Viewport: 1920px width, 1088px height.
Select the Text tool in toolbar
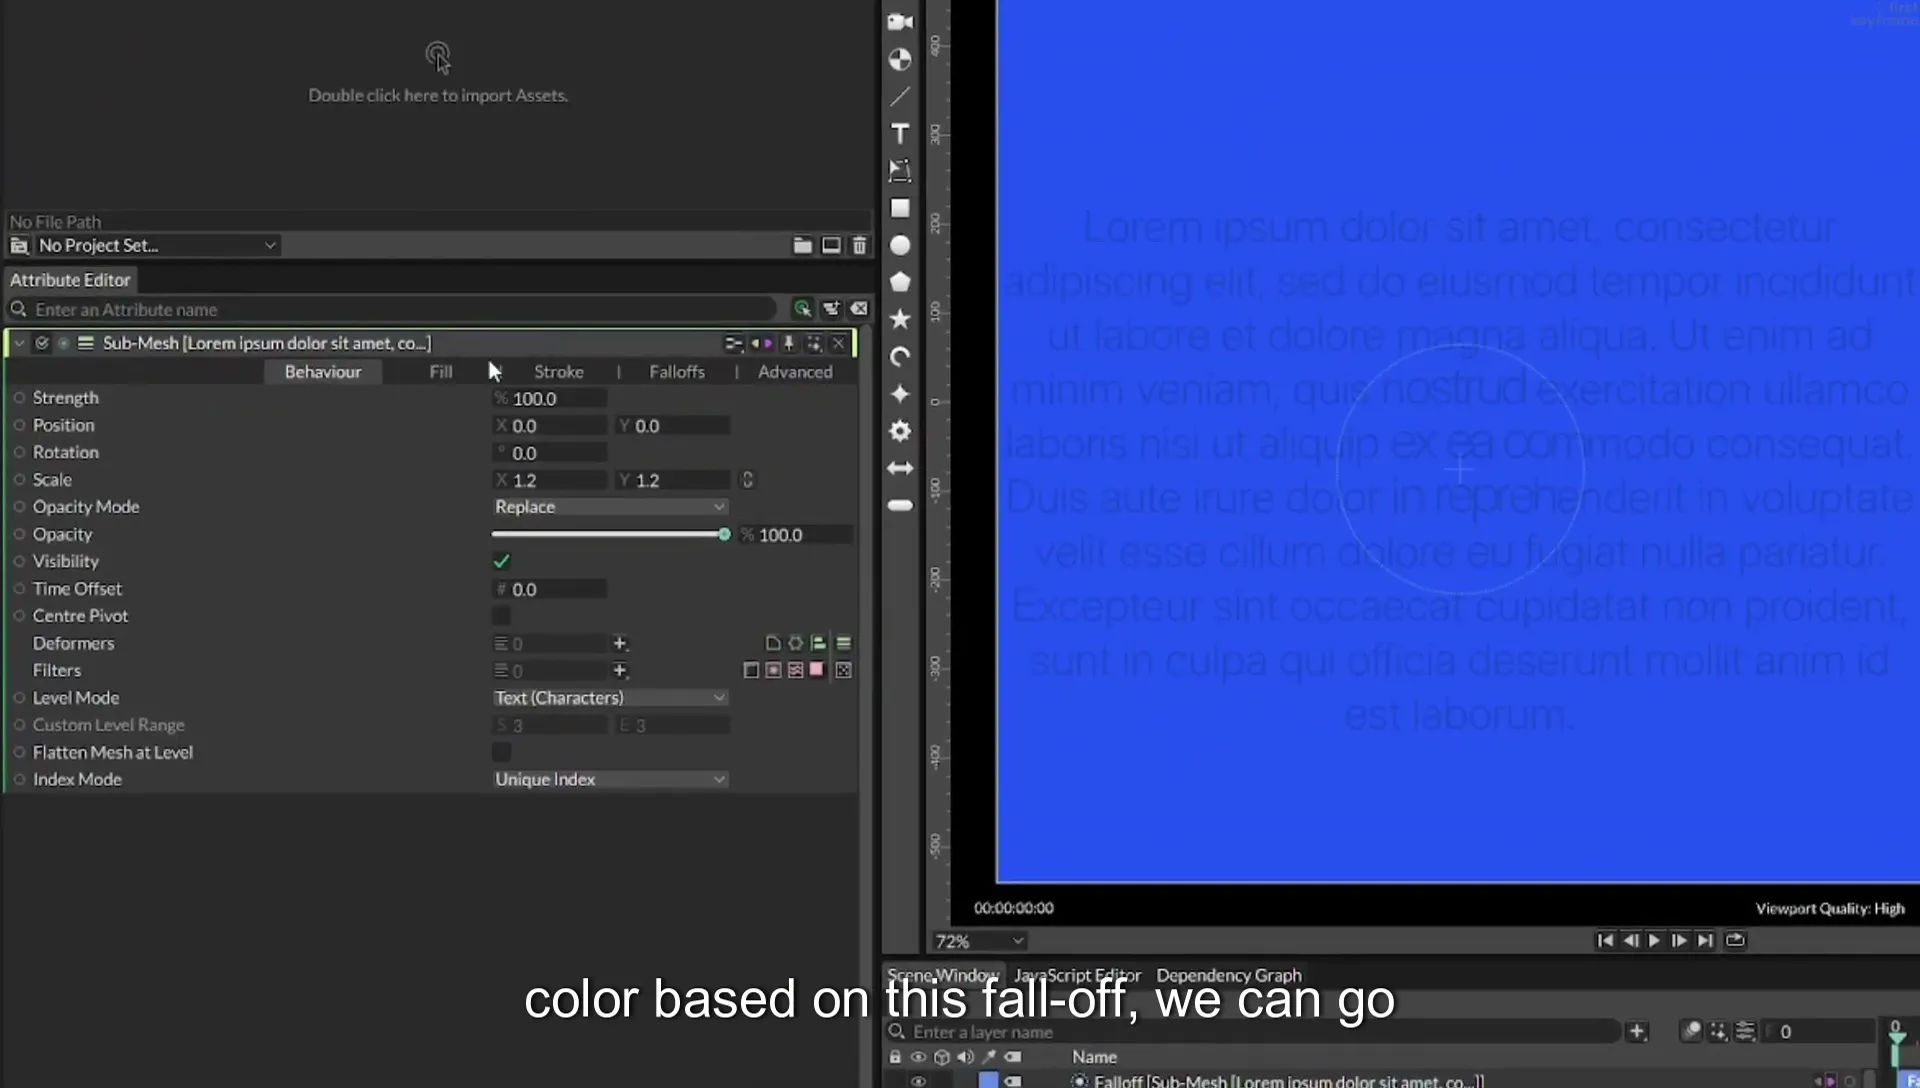pos(900,134)
